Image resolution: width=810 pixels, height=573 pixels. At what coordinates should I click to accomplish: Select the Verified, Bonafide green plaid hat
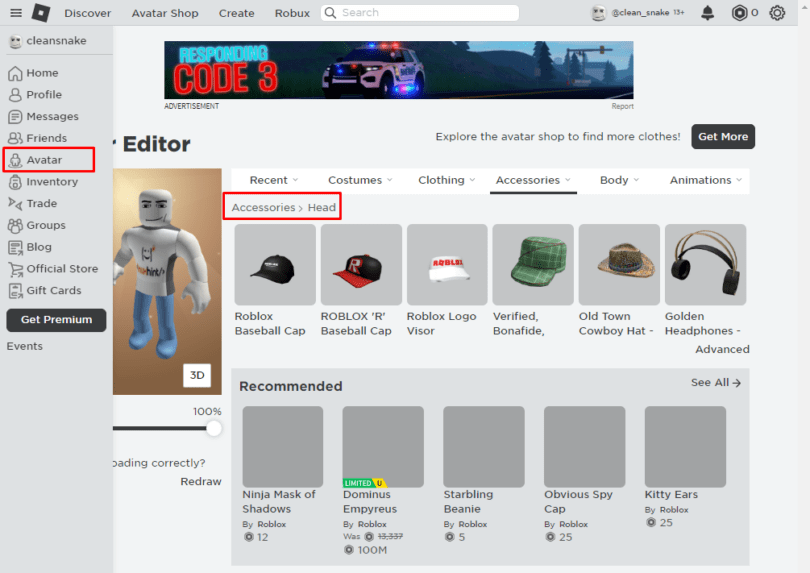[533, 265]
